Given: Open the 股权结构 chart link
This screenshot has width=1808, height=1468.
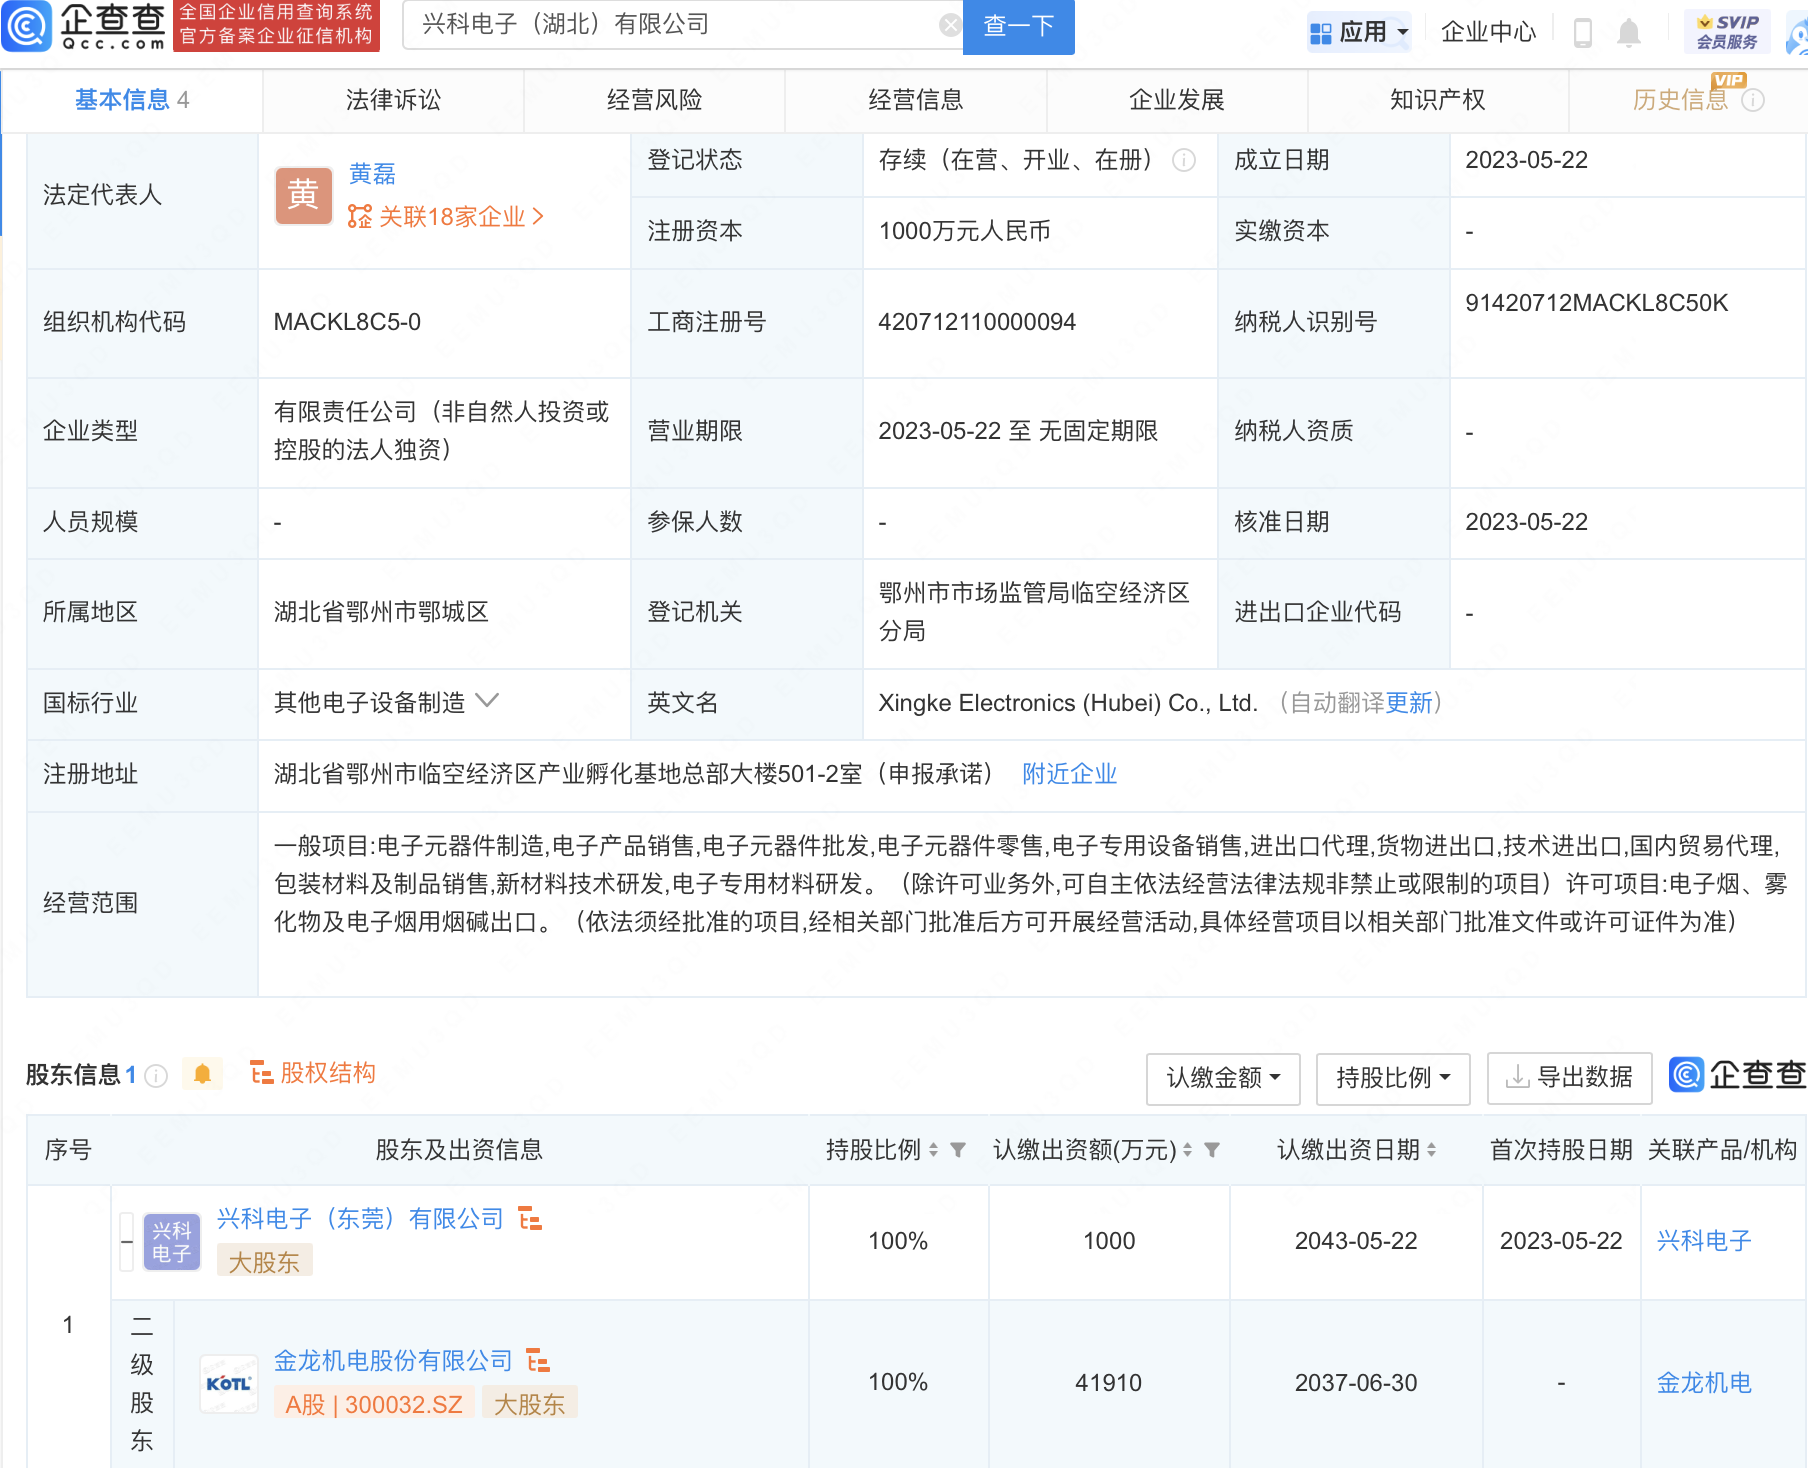Looking at the screenshot, I should click(x=312, y=1073).
